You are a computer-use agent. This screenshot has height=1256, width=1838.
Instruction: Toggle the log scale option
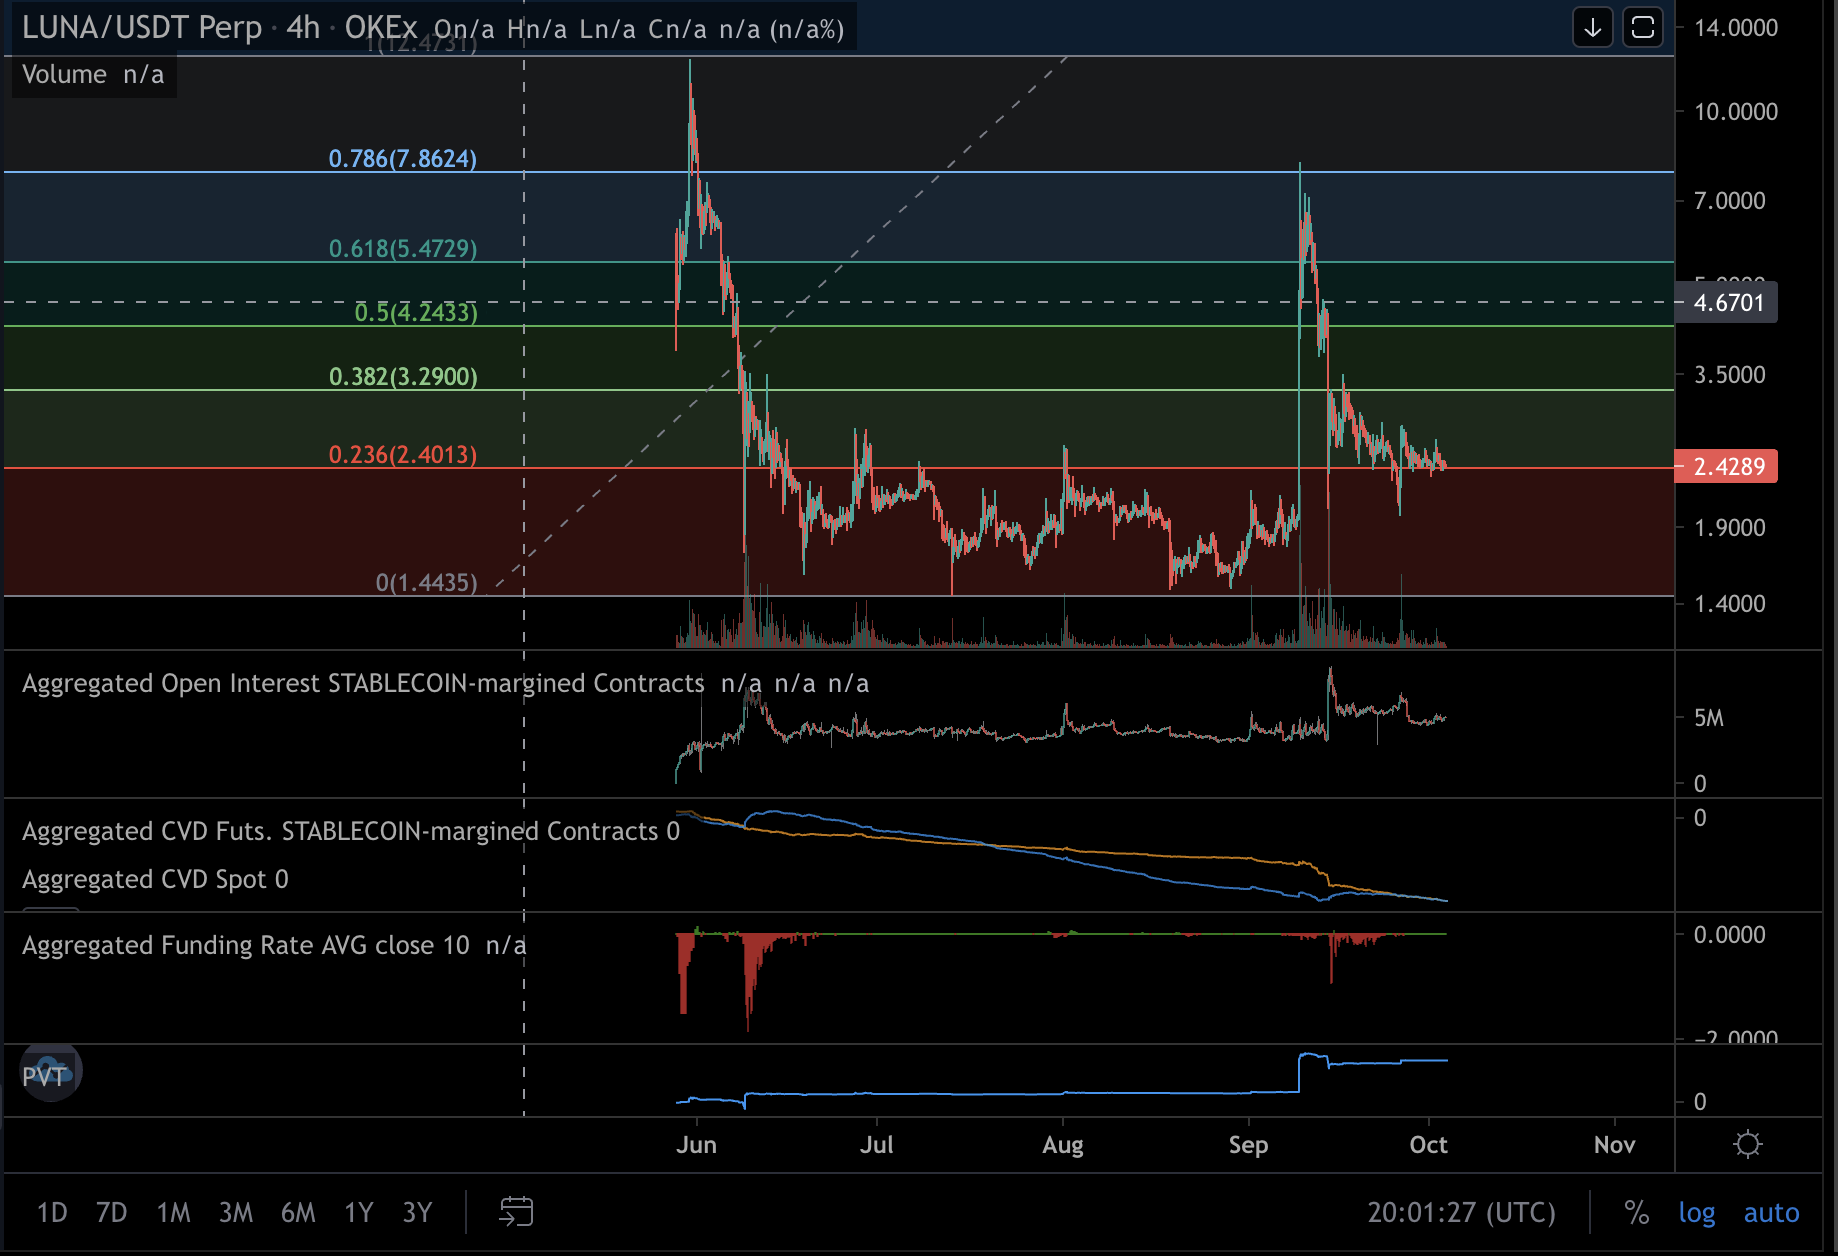pyautogui.click(x=1696, y=1212)
